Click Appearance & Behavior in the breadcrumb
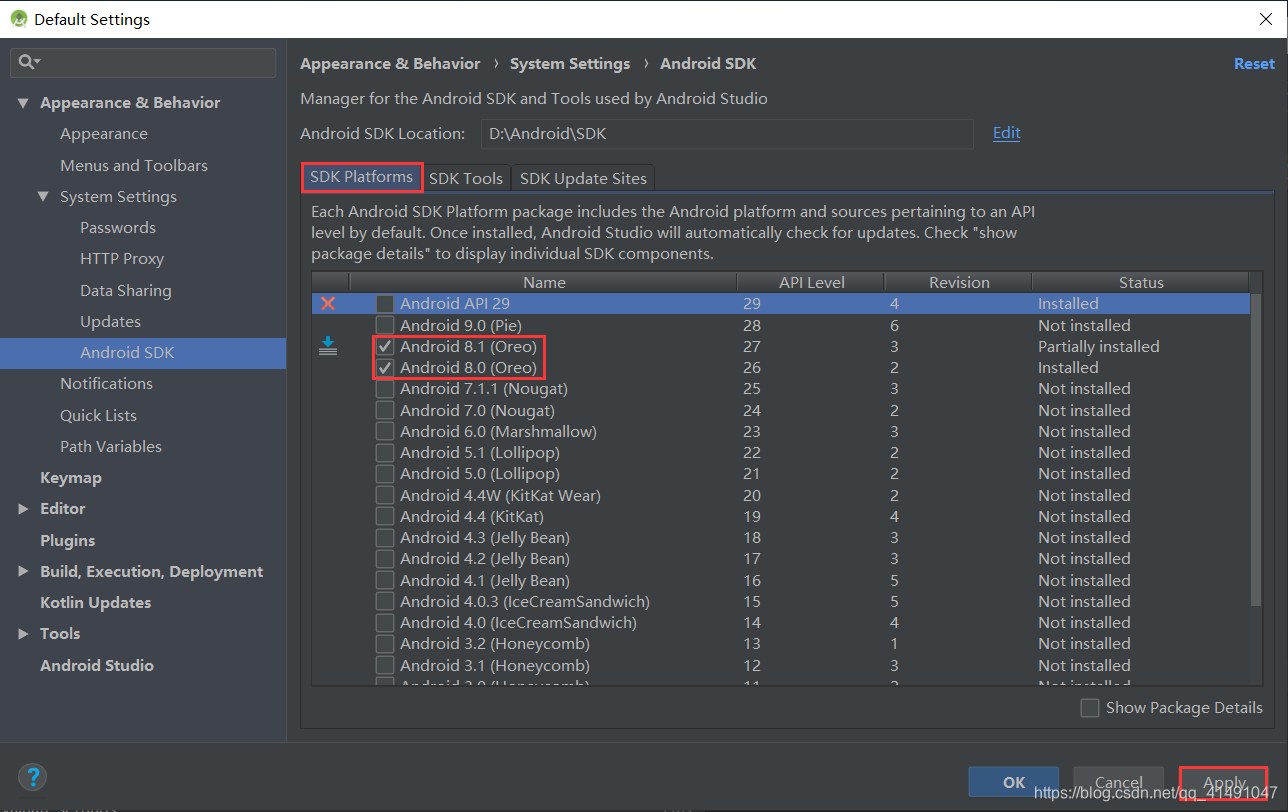Viewport: 1288px width, 812px height. coord(390,63)
